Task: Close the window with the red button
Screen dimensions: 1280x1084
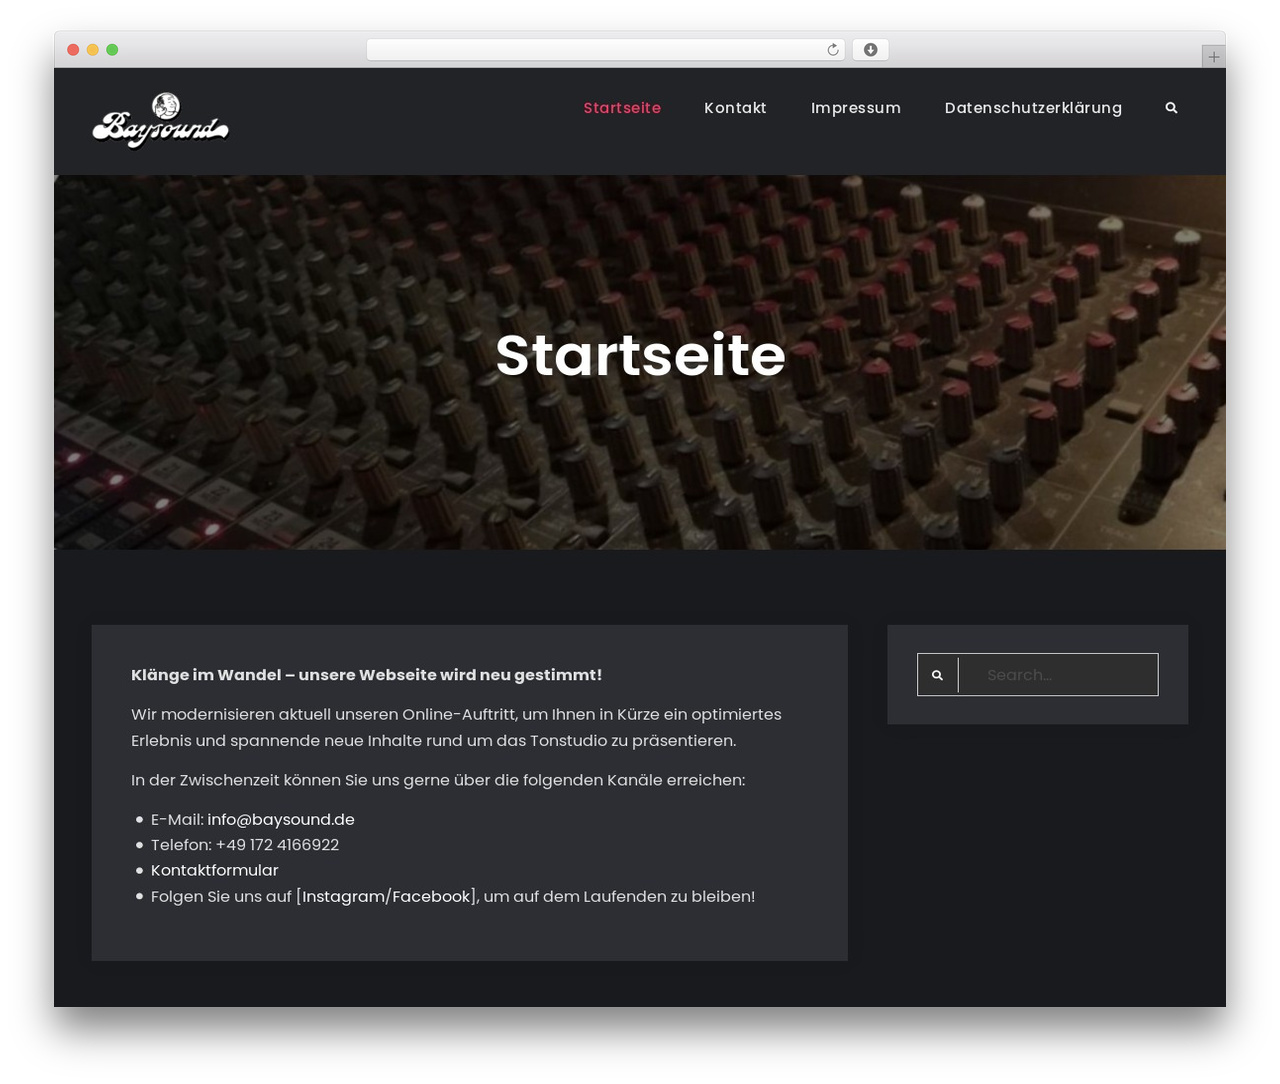Action: click(x=73, y=50)
